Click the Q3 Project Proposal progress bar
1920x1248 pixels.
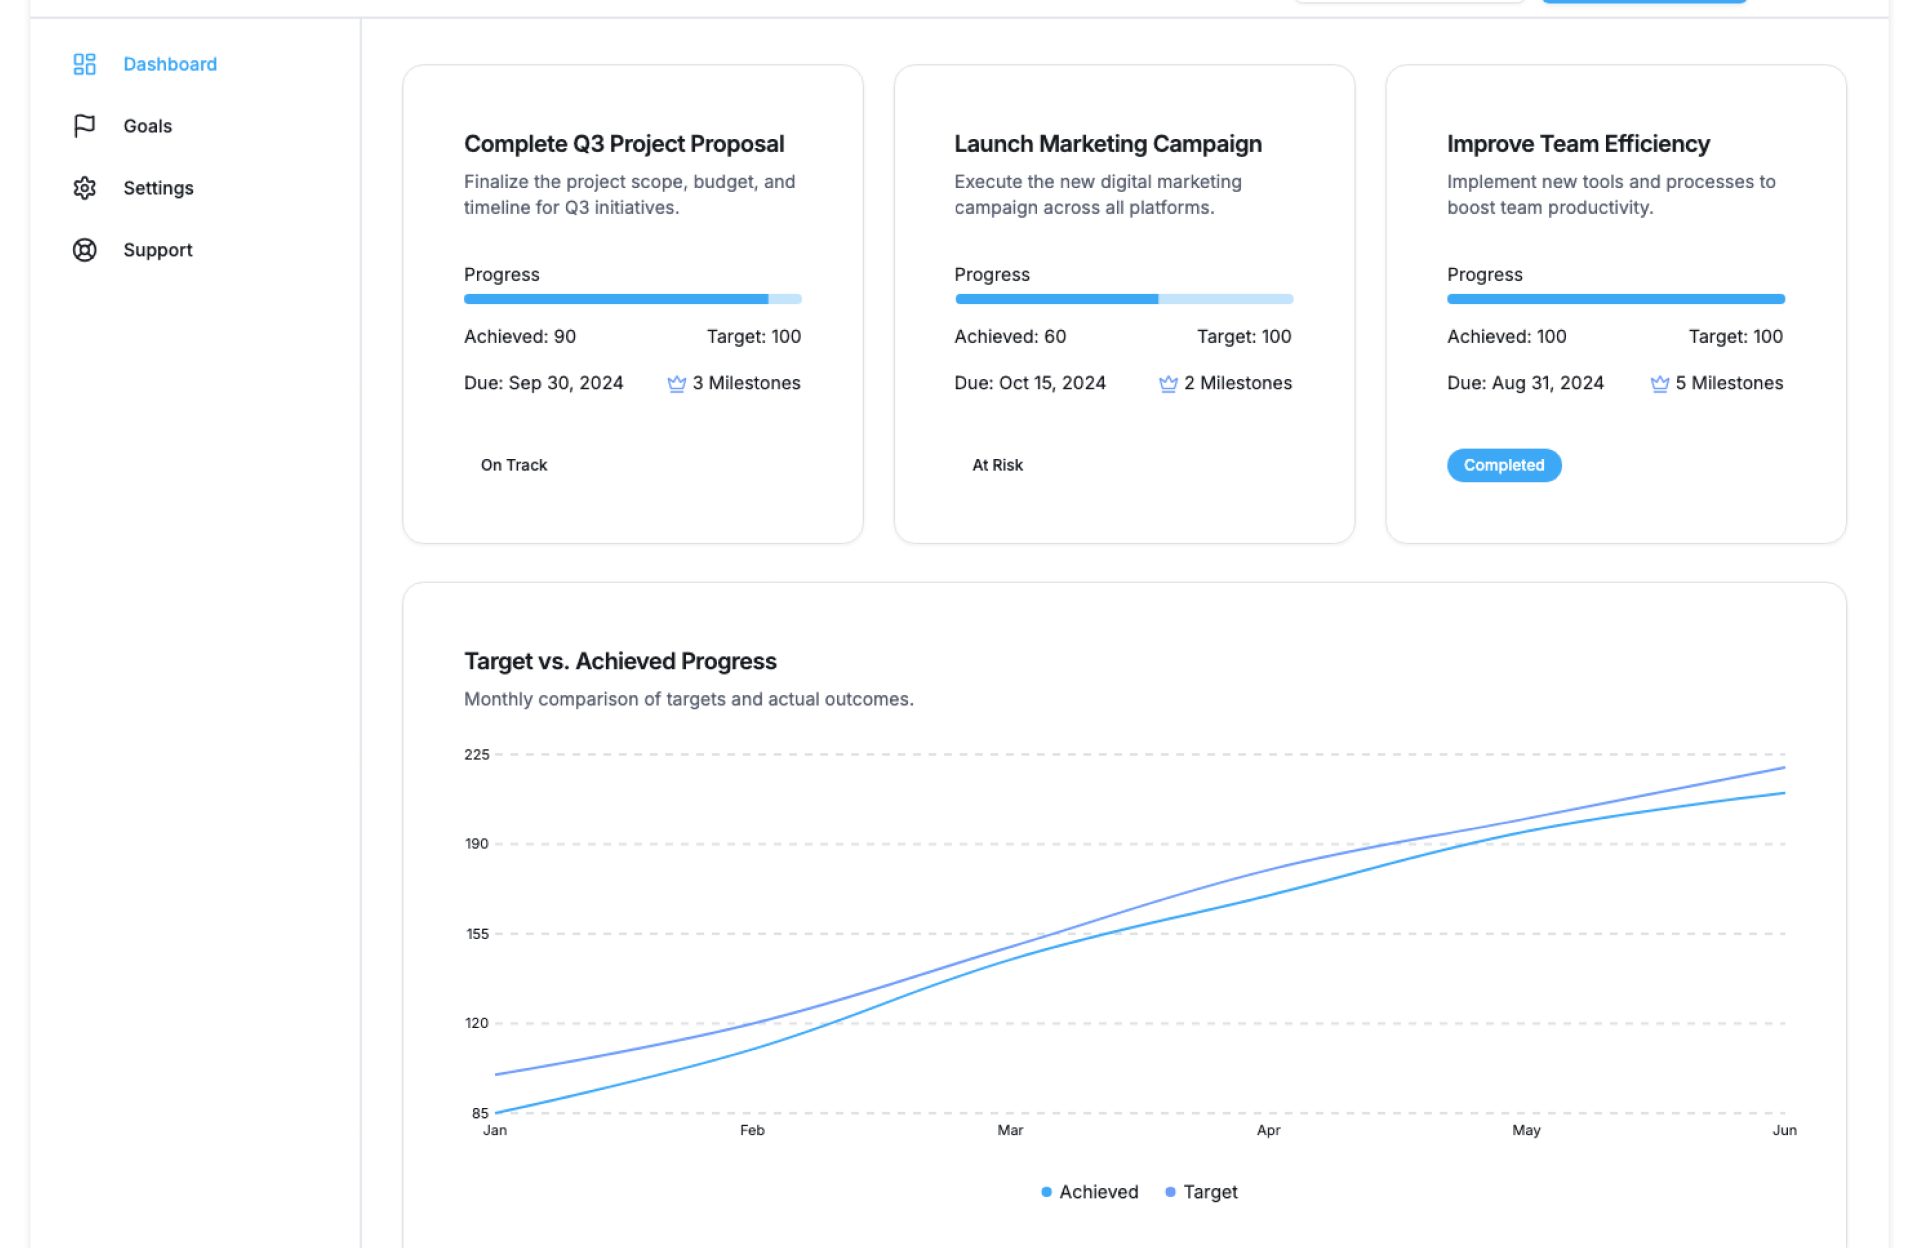pos(632,299)
